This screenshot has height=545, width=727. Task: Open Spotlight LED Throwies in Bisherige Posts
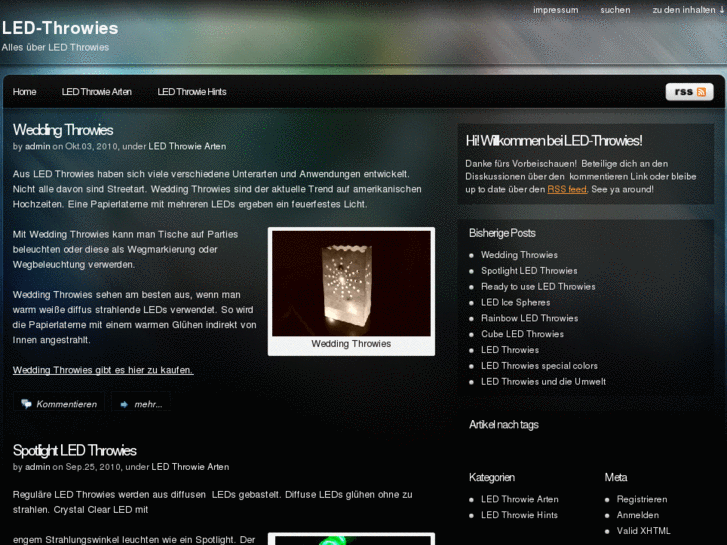coord(529,271)
